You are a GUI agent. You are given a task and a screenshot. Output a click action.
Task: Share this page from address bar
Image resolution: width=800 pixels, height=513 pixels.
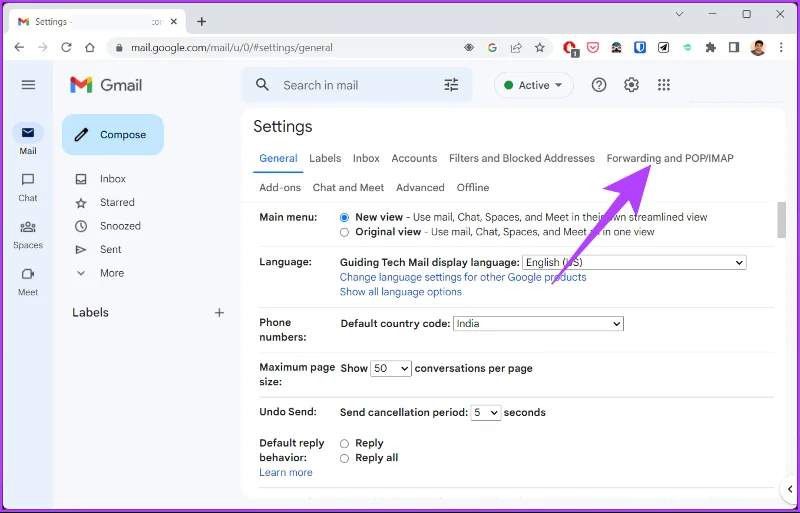(516, 47)
